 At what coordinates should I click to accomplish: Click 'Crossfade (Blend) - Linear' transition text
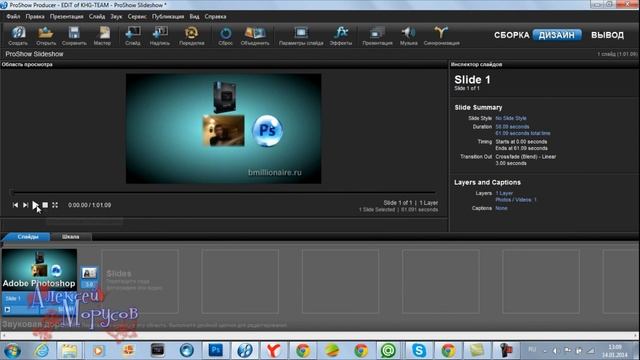[525, 157]
